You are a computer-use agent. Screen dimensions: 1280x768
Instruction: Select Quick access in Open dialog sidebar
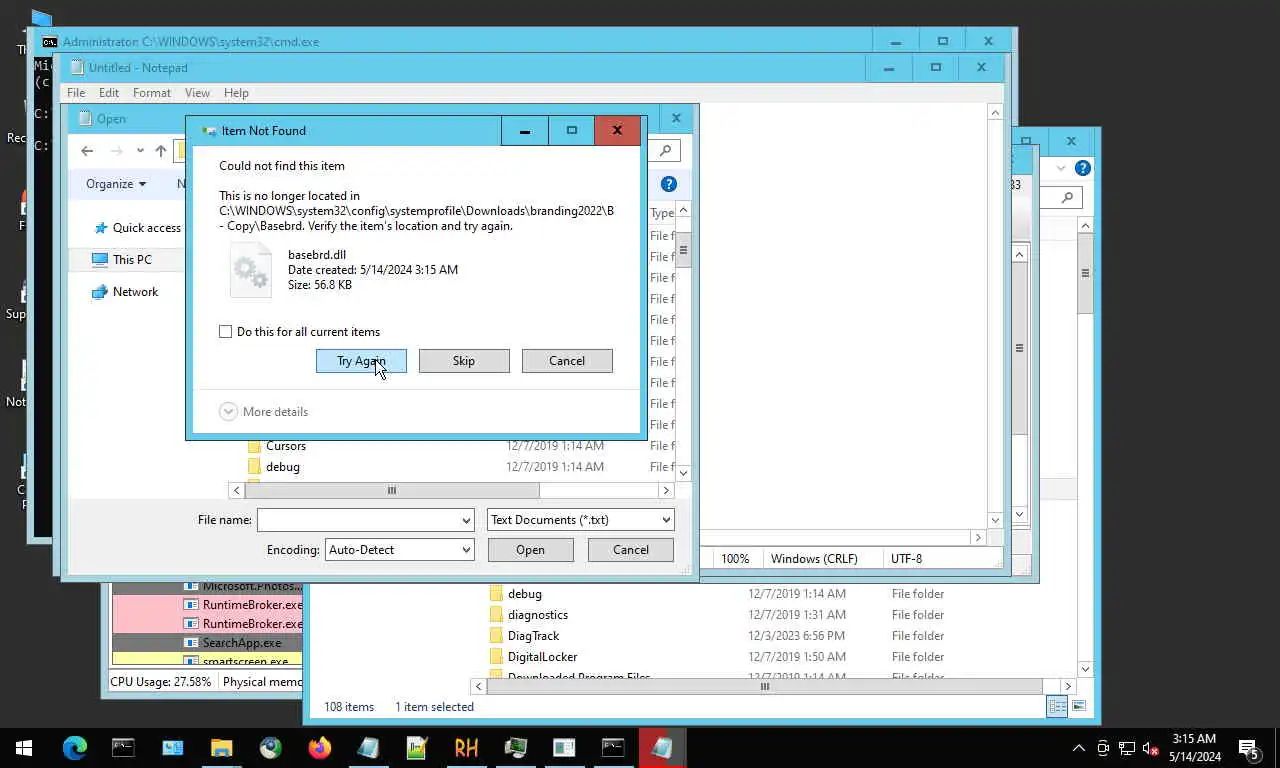(146, 227)
